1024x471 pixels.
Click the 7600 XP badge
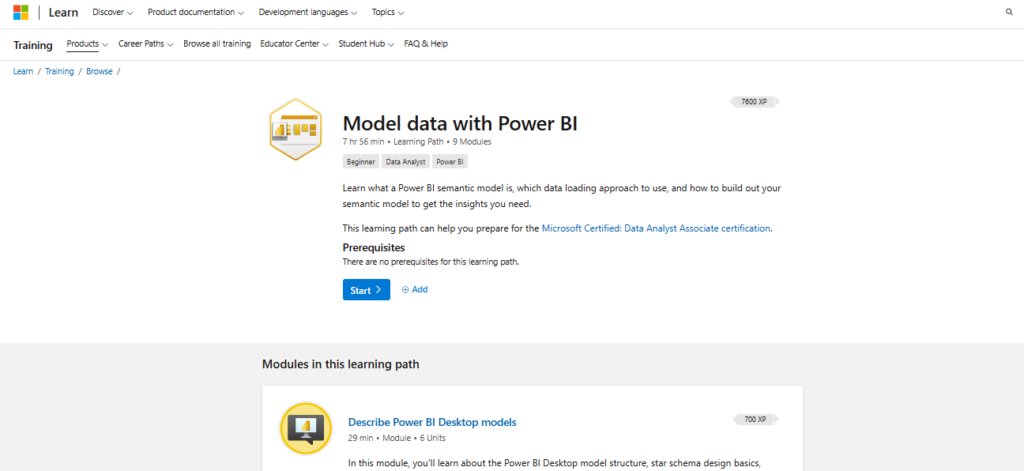point(754,102)
